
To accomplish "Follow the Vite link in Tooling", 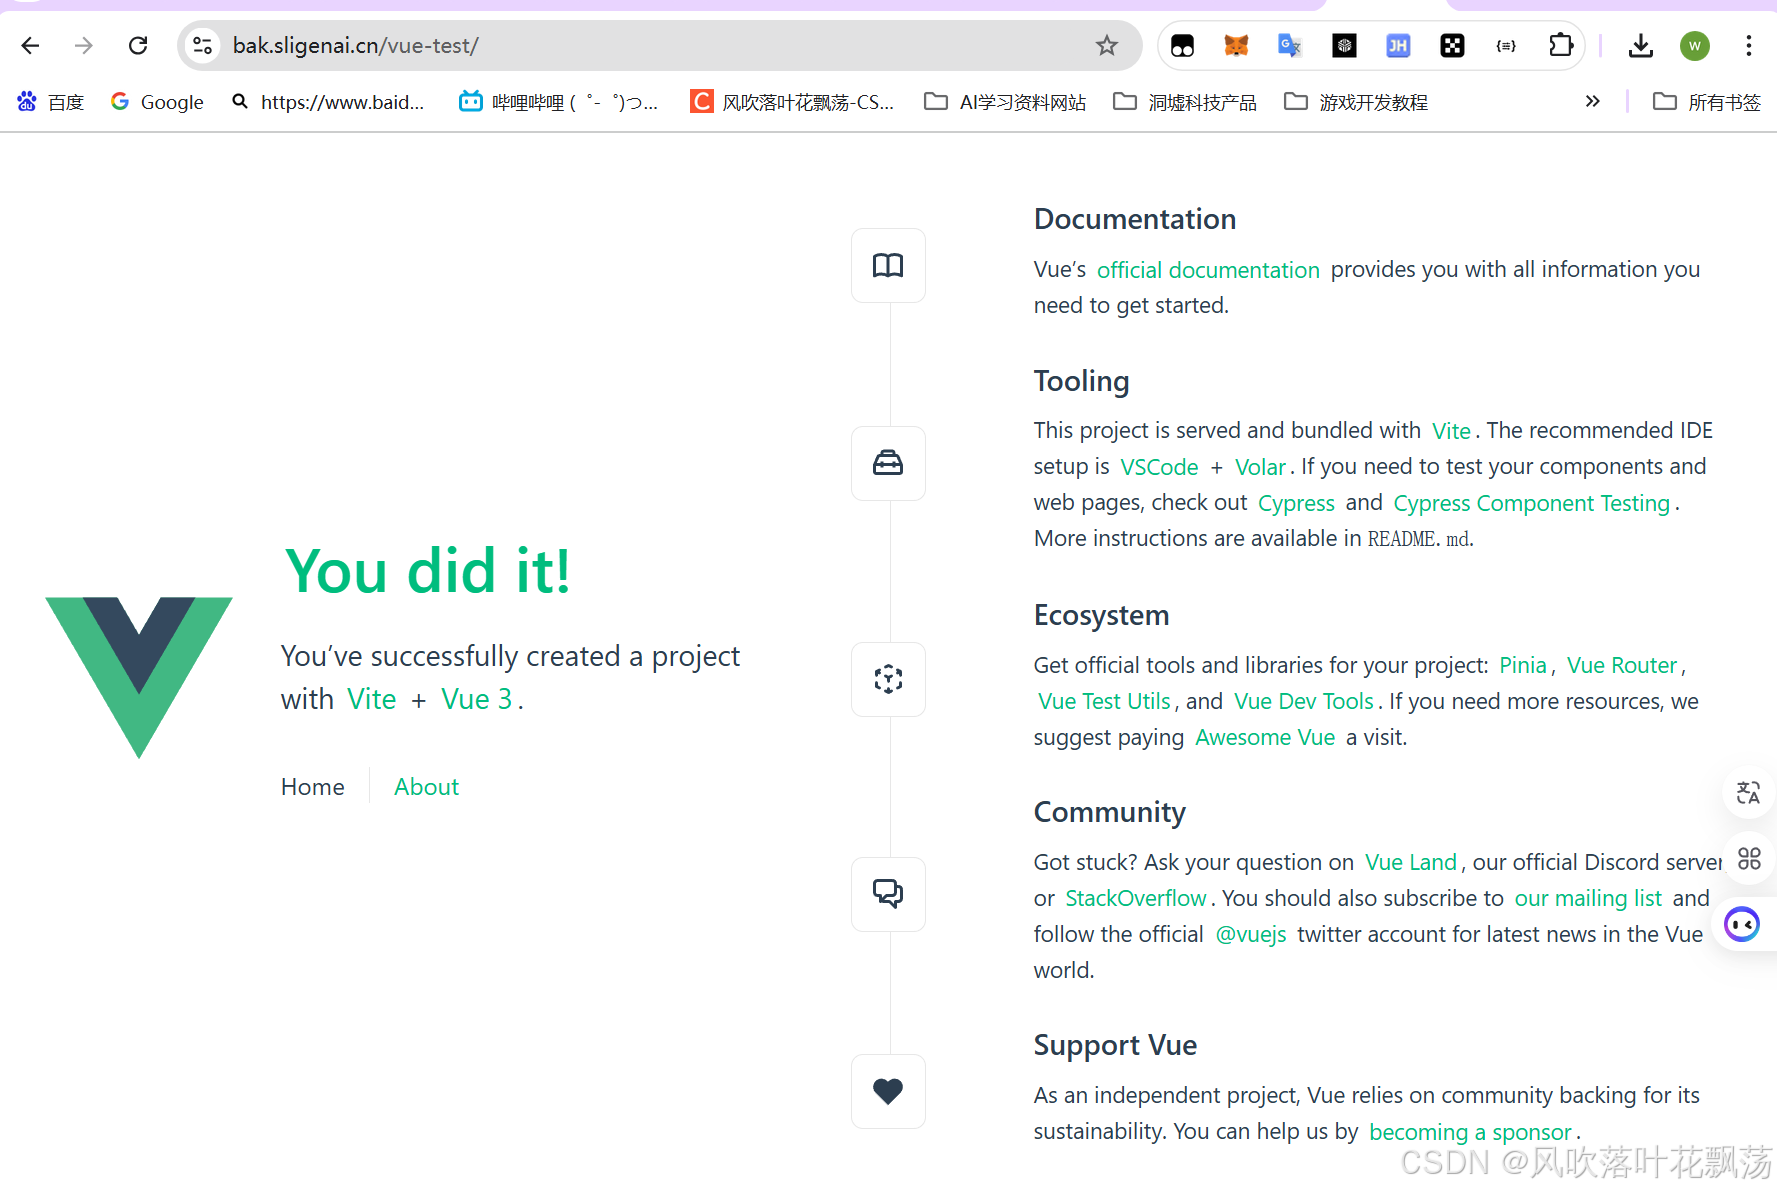I will pos(1451,431).
